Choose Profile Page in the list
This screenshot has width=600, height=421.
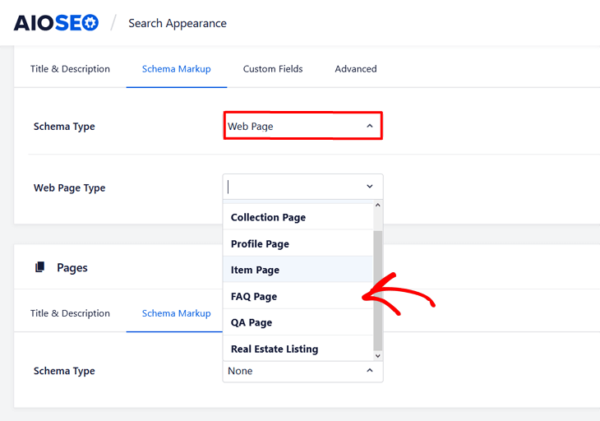coord(260,244)
